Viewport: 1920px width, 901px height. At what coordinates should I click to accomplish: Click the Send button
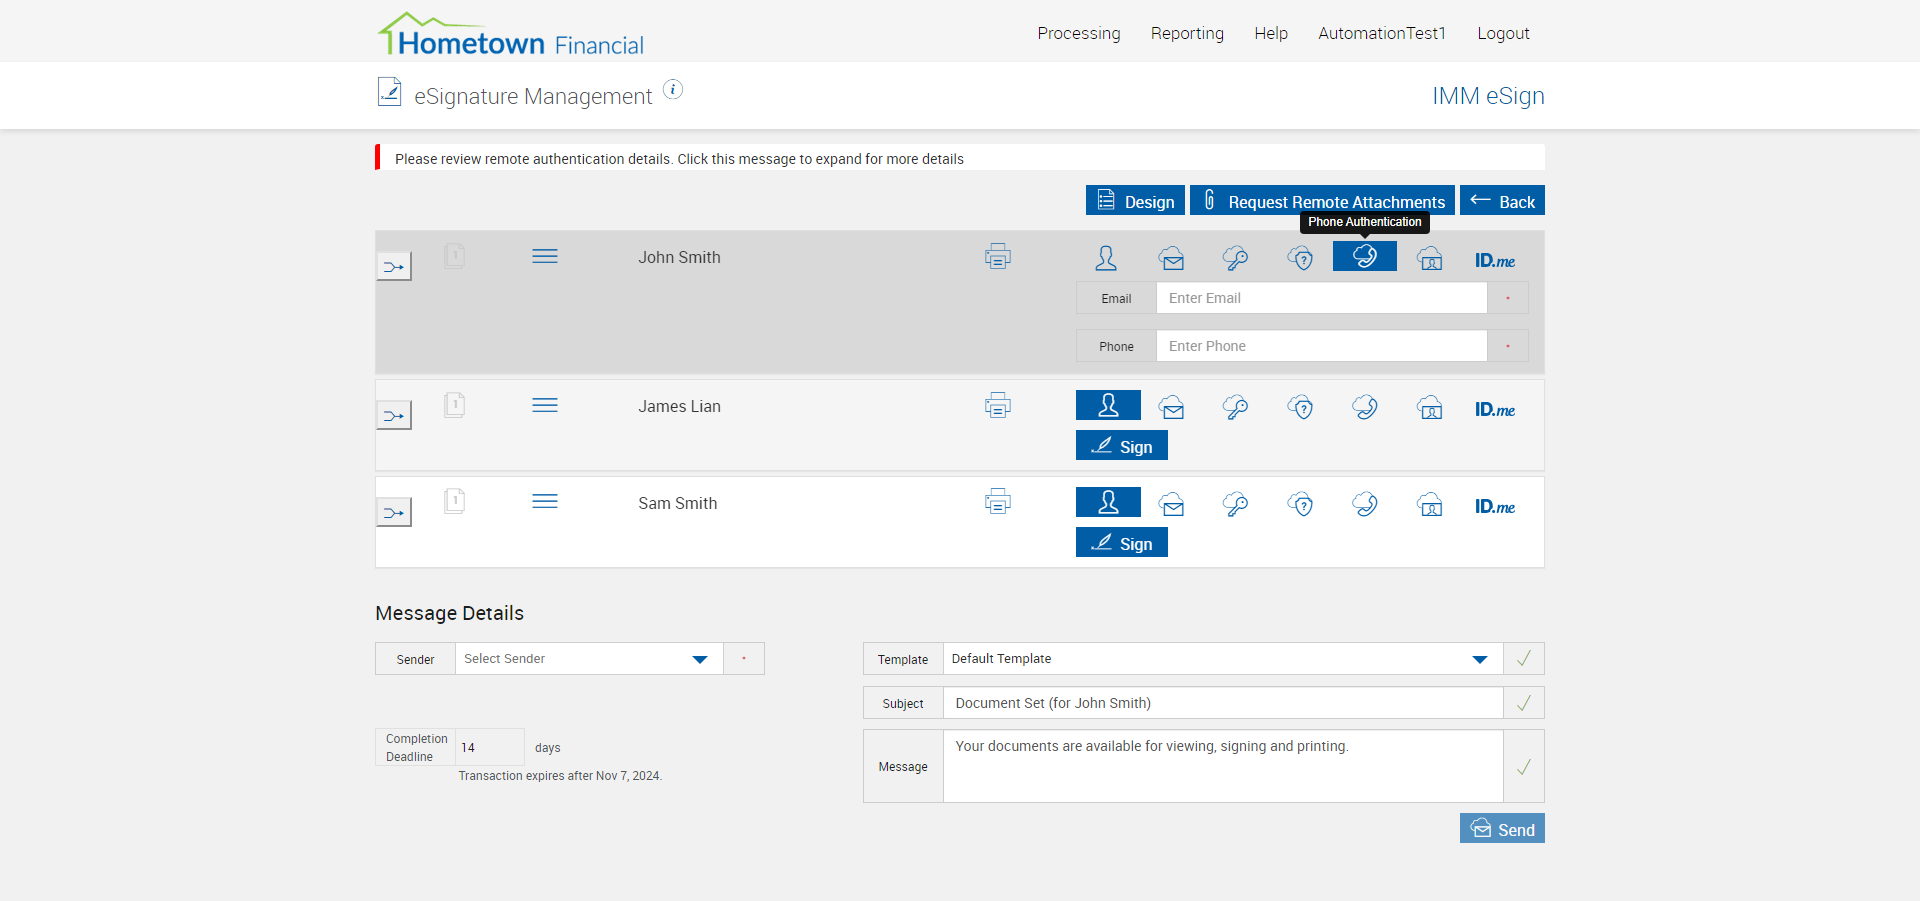pos(1502,828)
